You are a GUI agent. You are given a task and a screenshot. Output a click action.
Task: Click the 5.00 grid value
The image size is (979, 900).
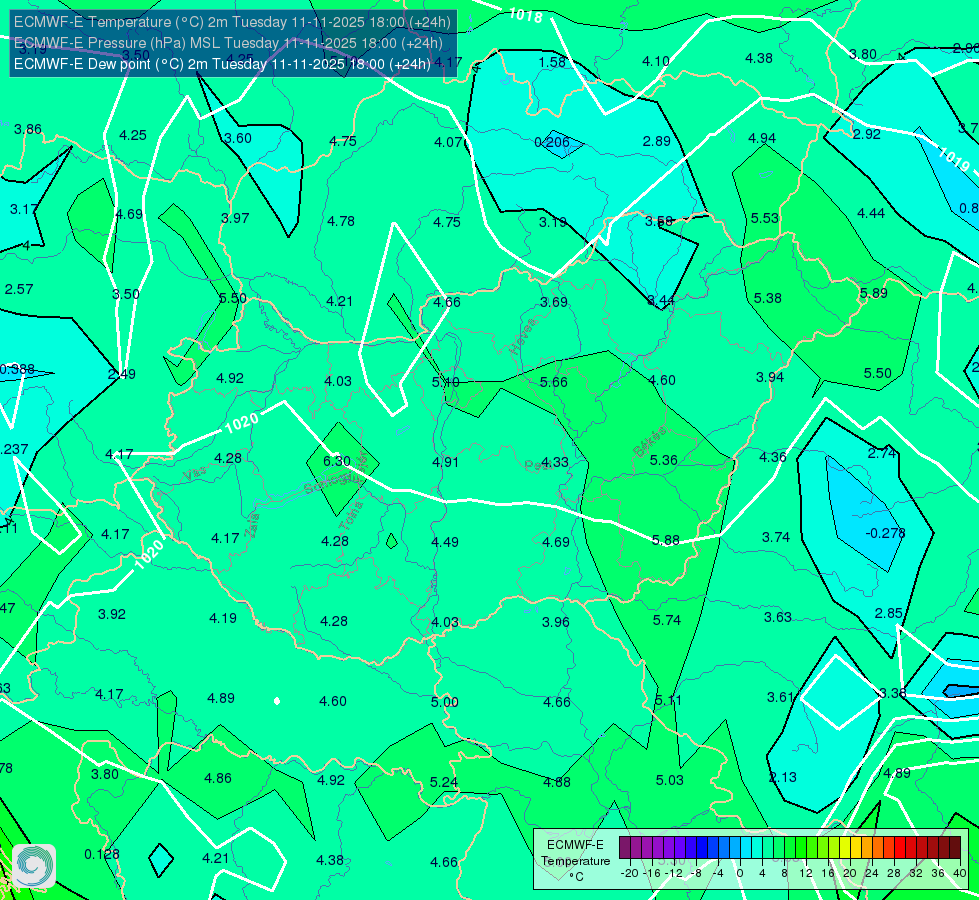(445, 702)
